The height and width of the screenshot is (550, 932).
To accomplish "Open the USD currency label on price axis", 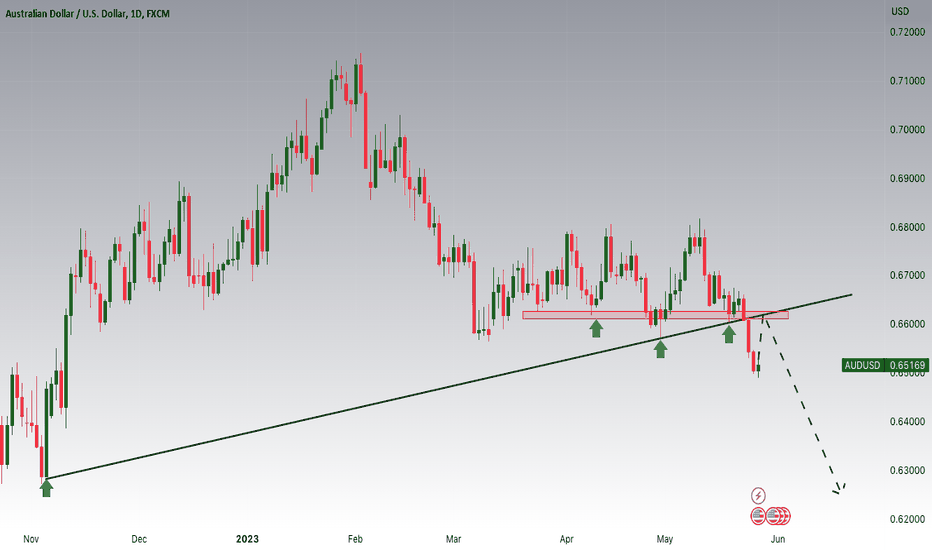I will click(900, 11).
